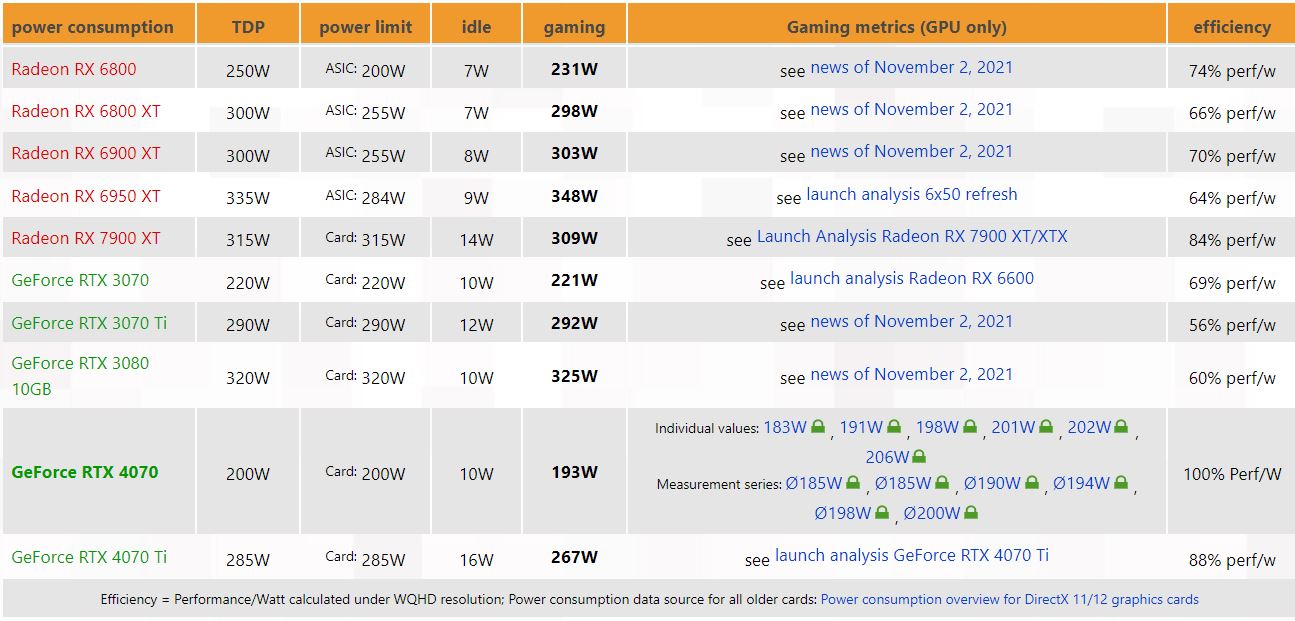Screen dimensions: 1295x621
Task: Click the GeForce RTX 3080 10GB product name
Action: pos(80,376)
